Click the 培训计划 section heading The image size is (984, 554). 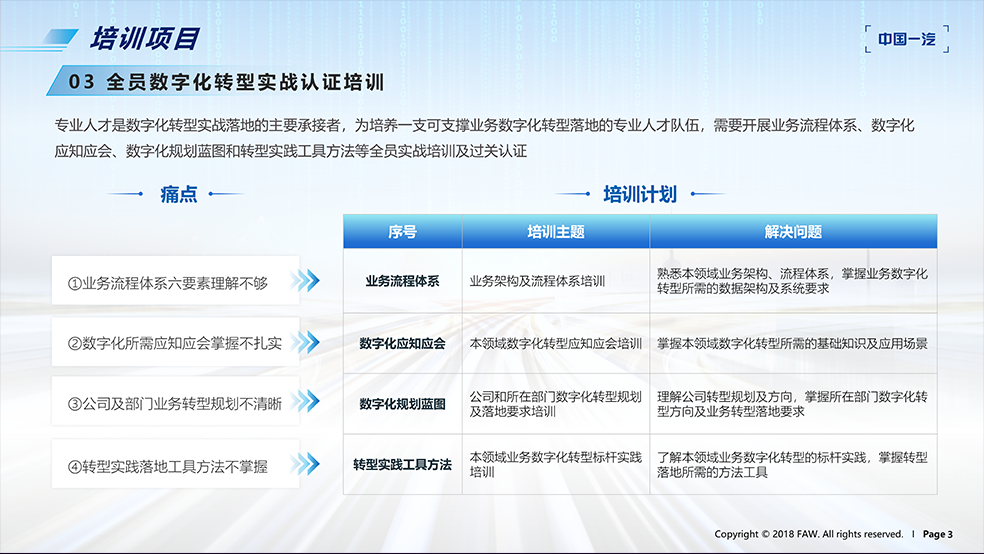[639, 194]
